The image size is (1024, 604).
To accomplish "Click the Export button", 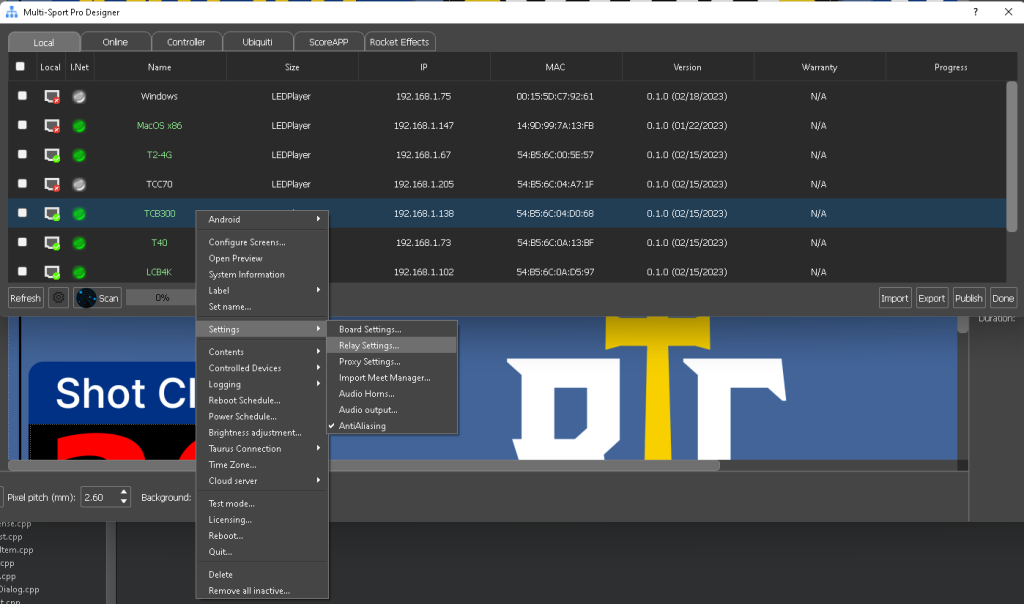I will pyautogui.click(x=932, y=298).
